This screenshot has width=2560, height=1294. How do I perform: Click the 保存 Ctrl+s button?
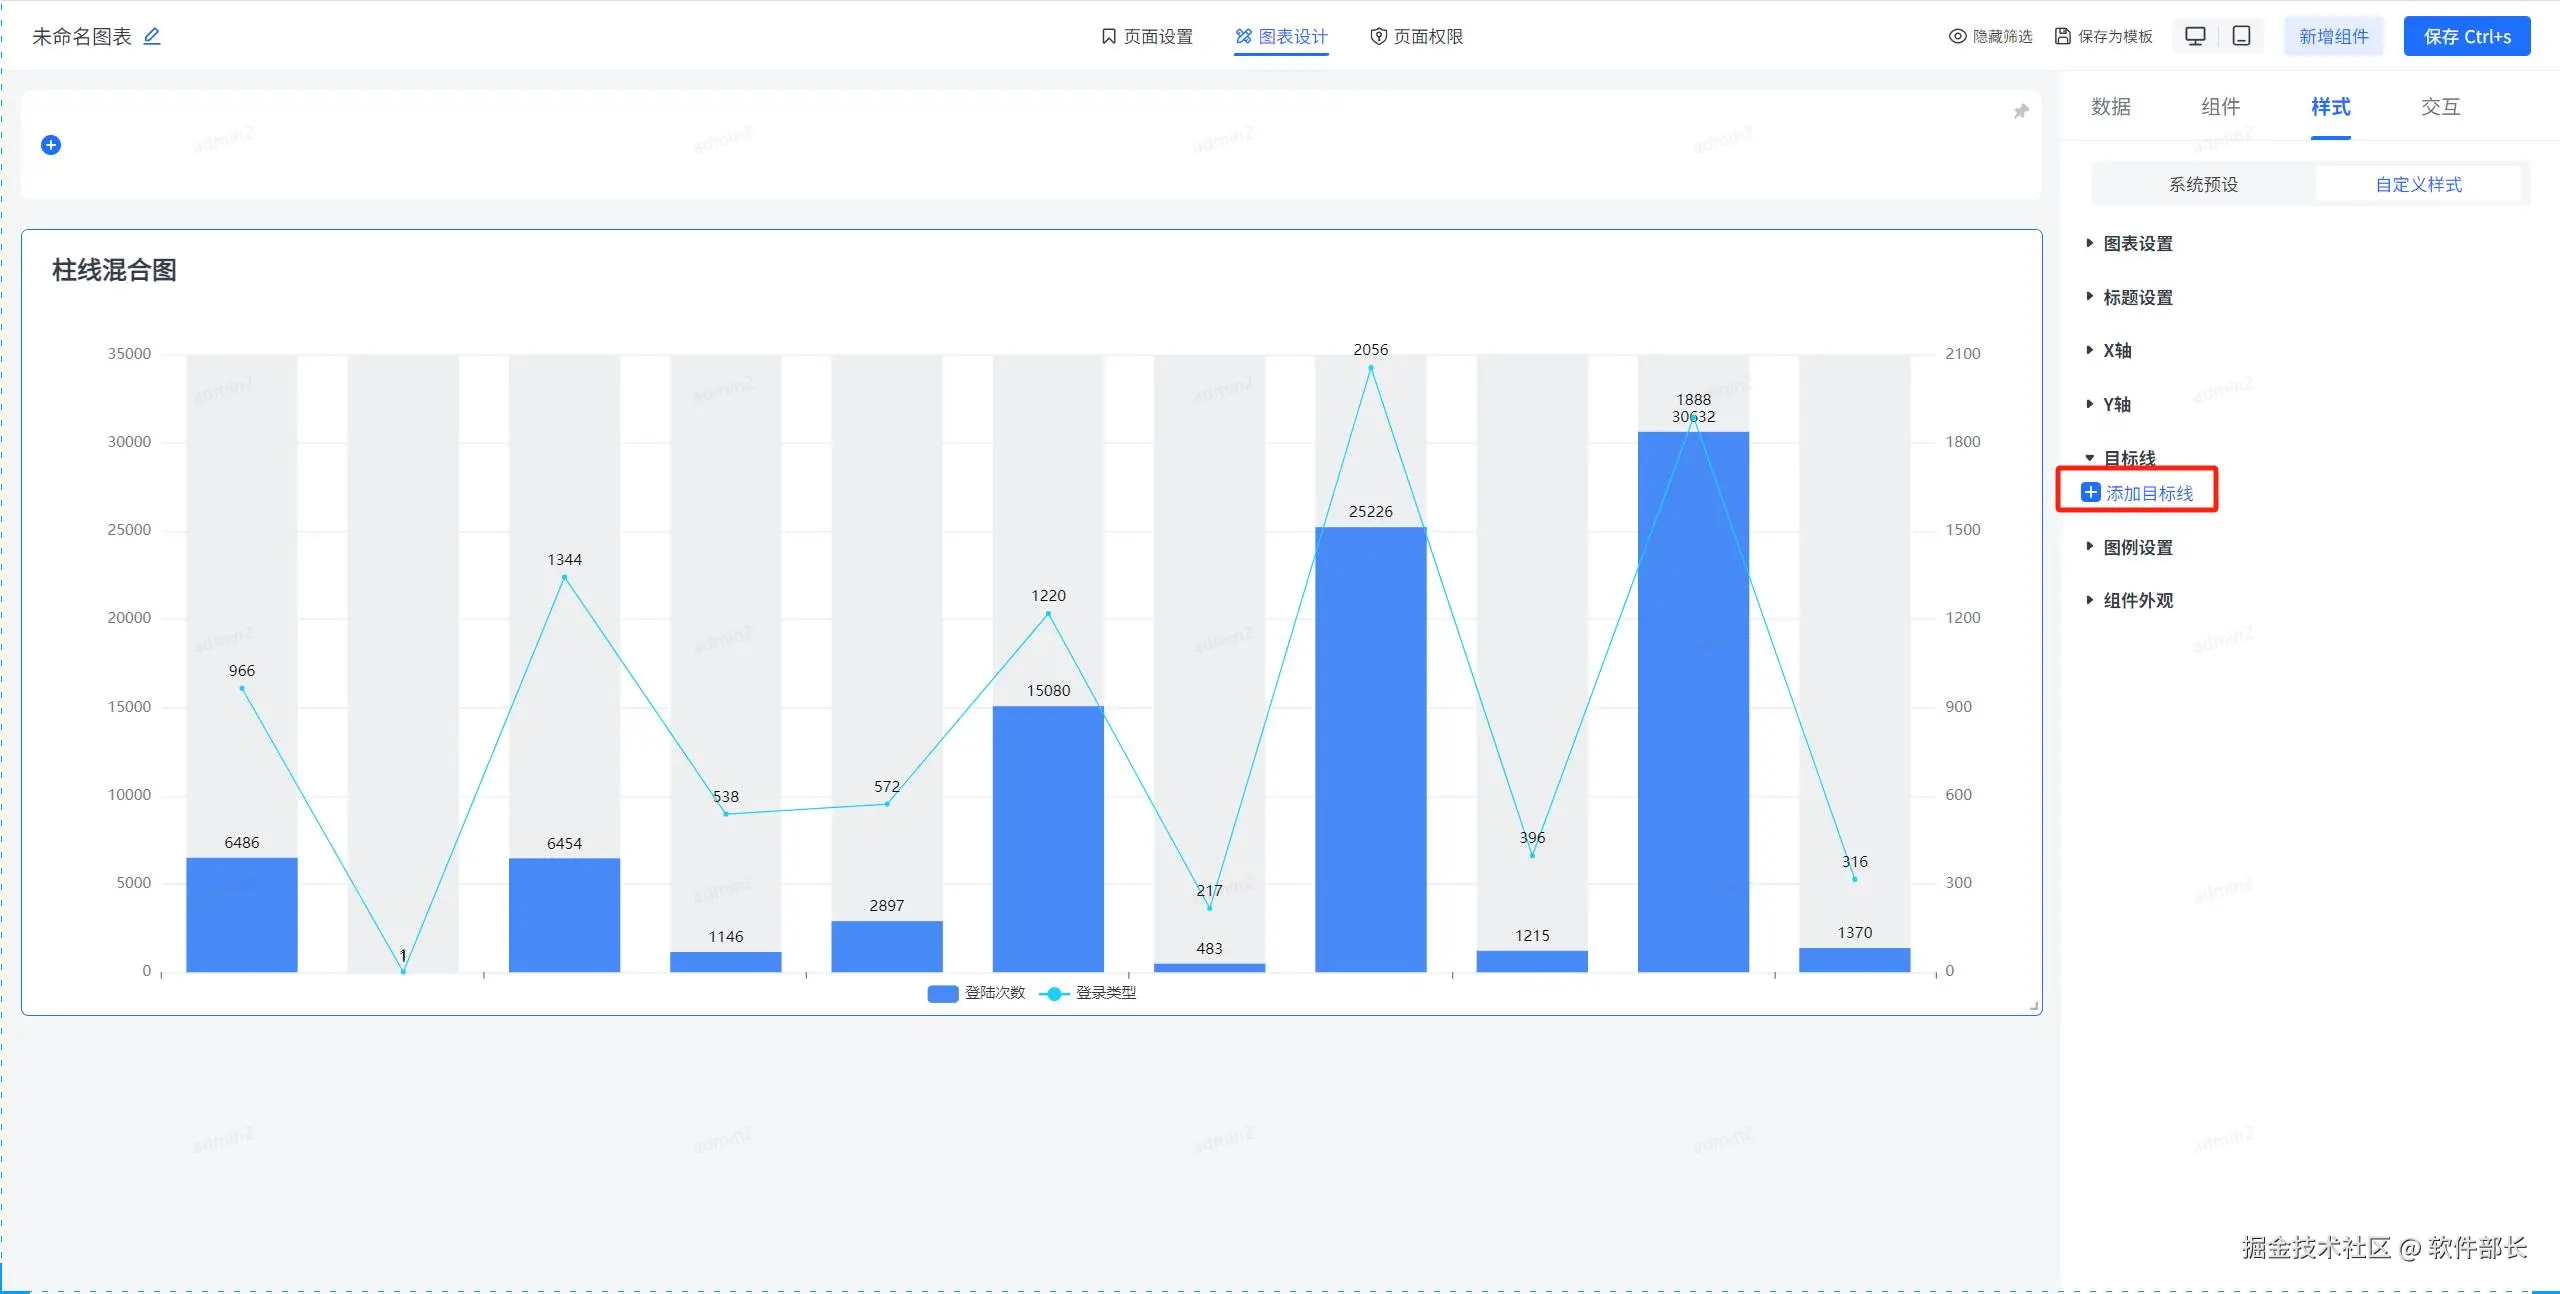click(x=2466, y=37)
